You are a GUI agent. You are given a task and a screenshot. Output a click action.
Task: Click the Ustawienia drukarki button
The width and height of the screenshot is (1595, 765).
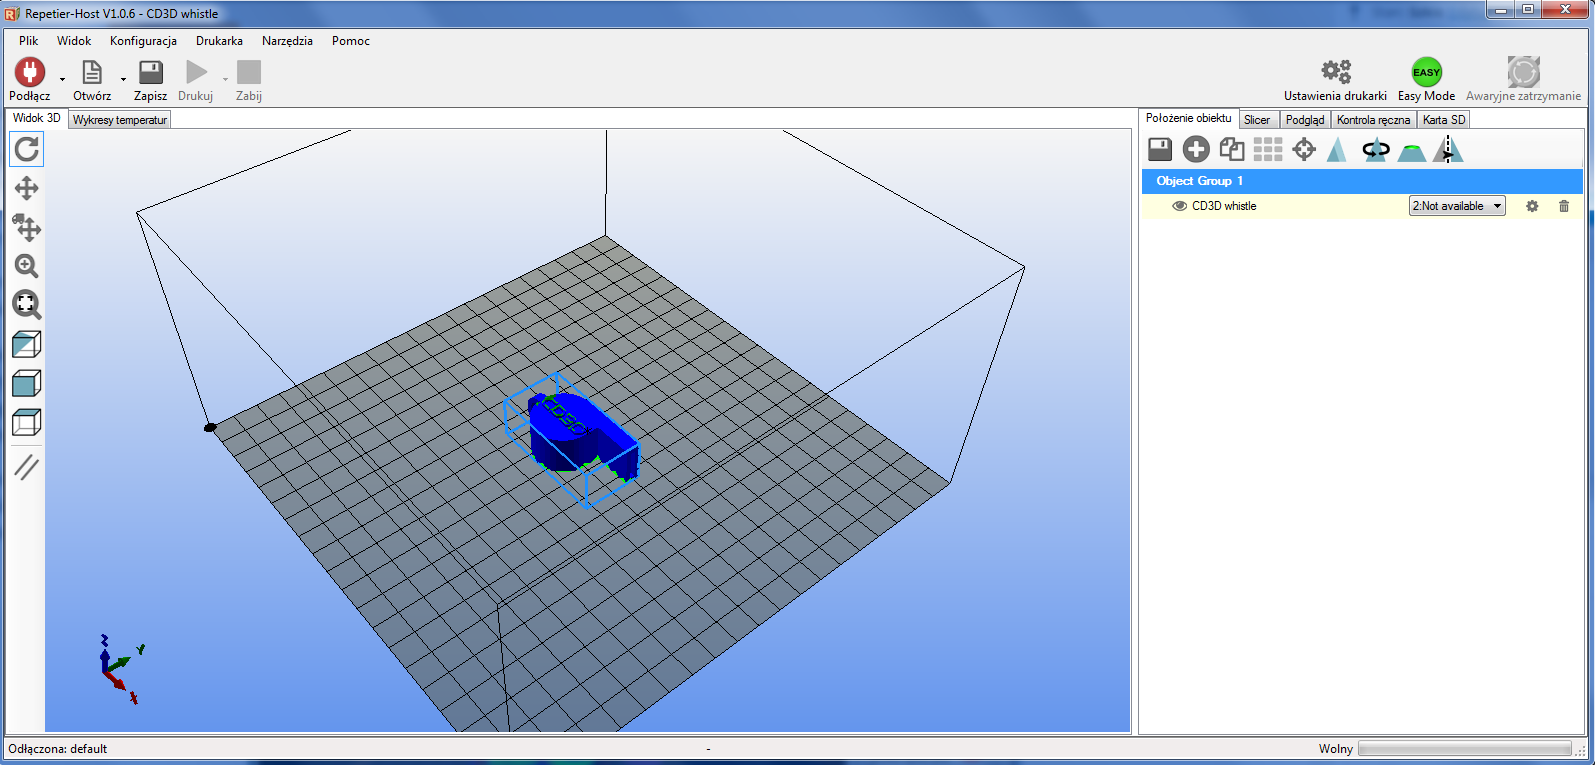(x=1335, y=80)
